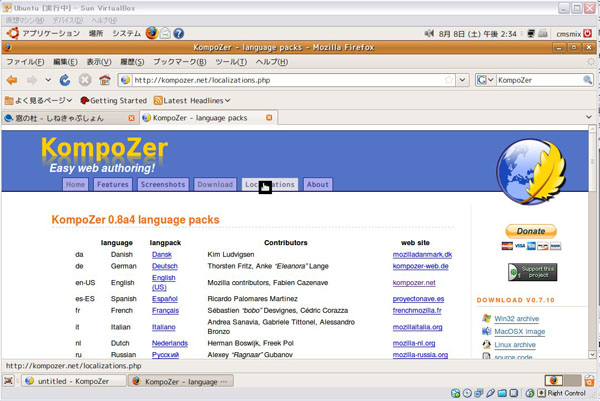Expand the Latest Headlines dropdown
Image resolution: width=600 pixels, height=401 pixels.
227,101
